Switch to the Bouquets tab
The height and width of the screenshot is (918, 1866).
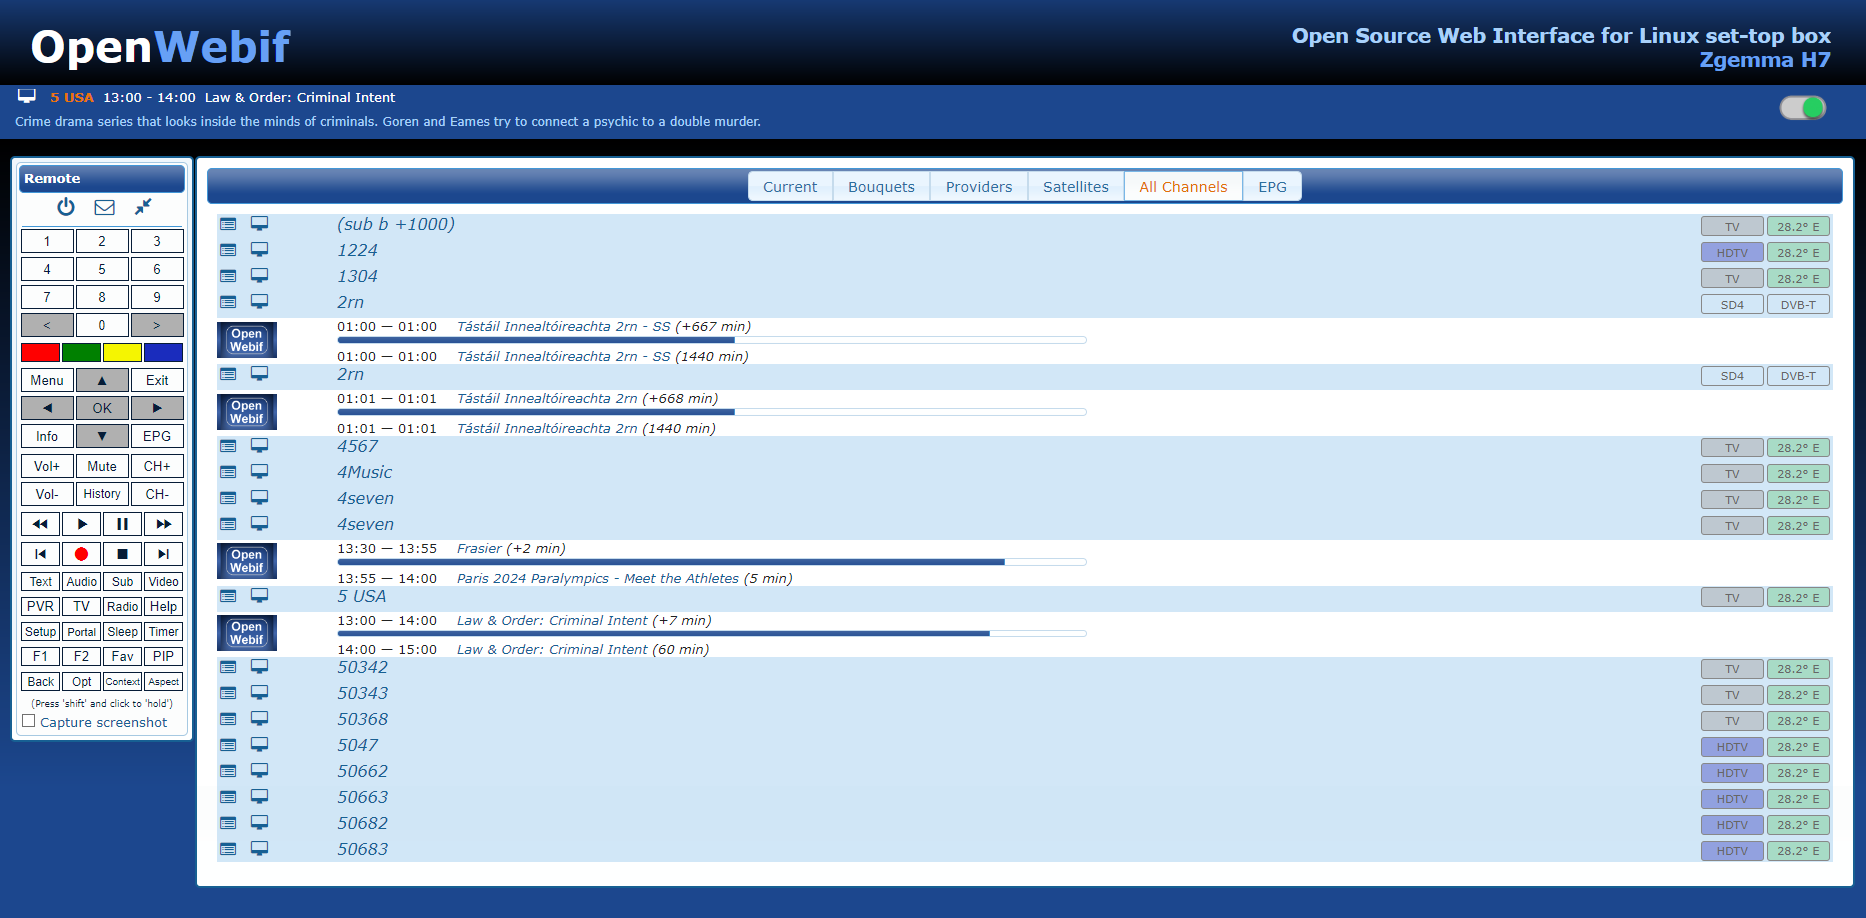point(881,187)
